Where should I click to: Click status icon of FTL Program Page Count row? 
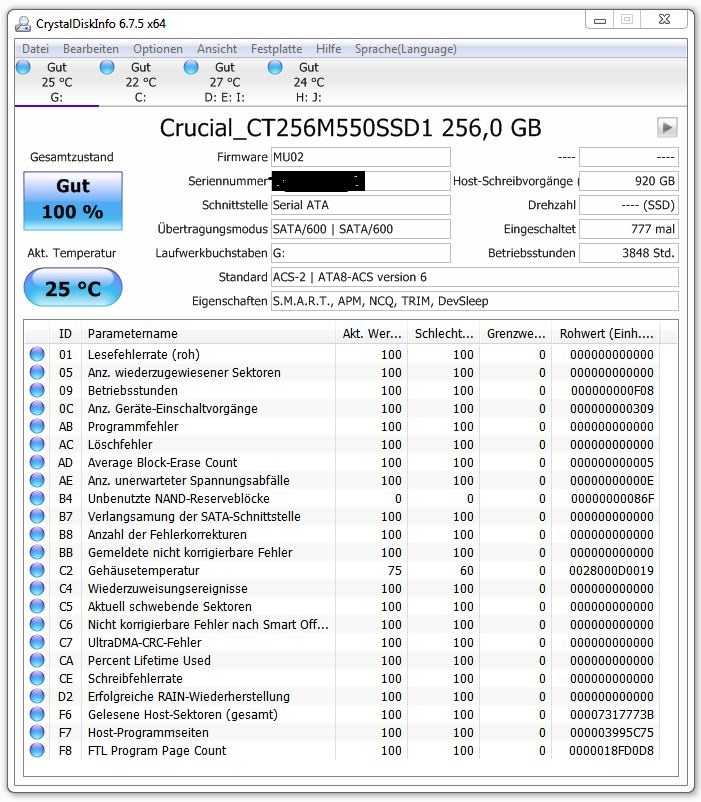tap(37, 750)
